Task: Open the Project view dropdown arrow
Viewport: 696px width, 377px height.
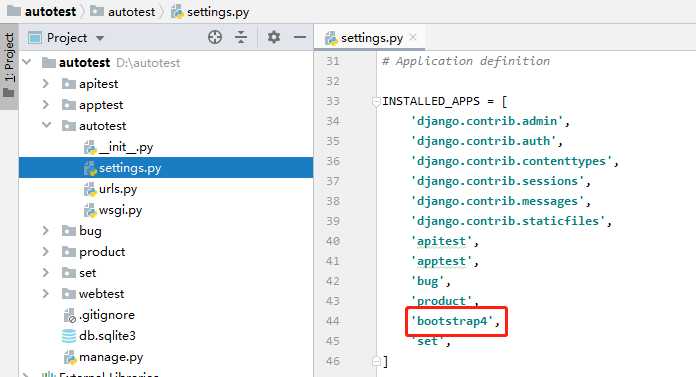Action: click(x=100, y=39)
